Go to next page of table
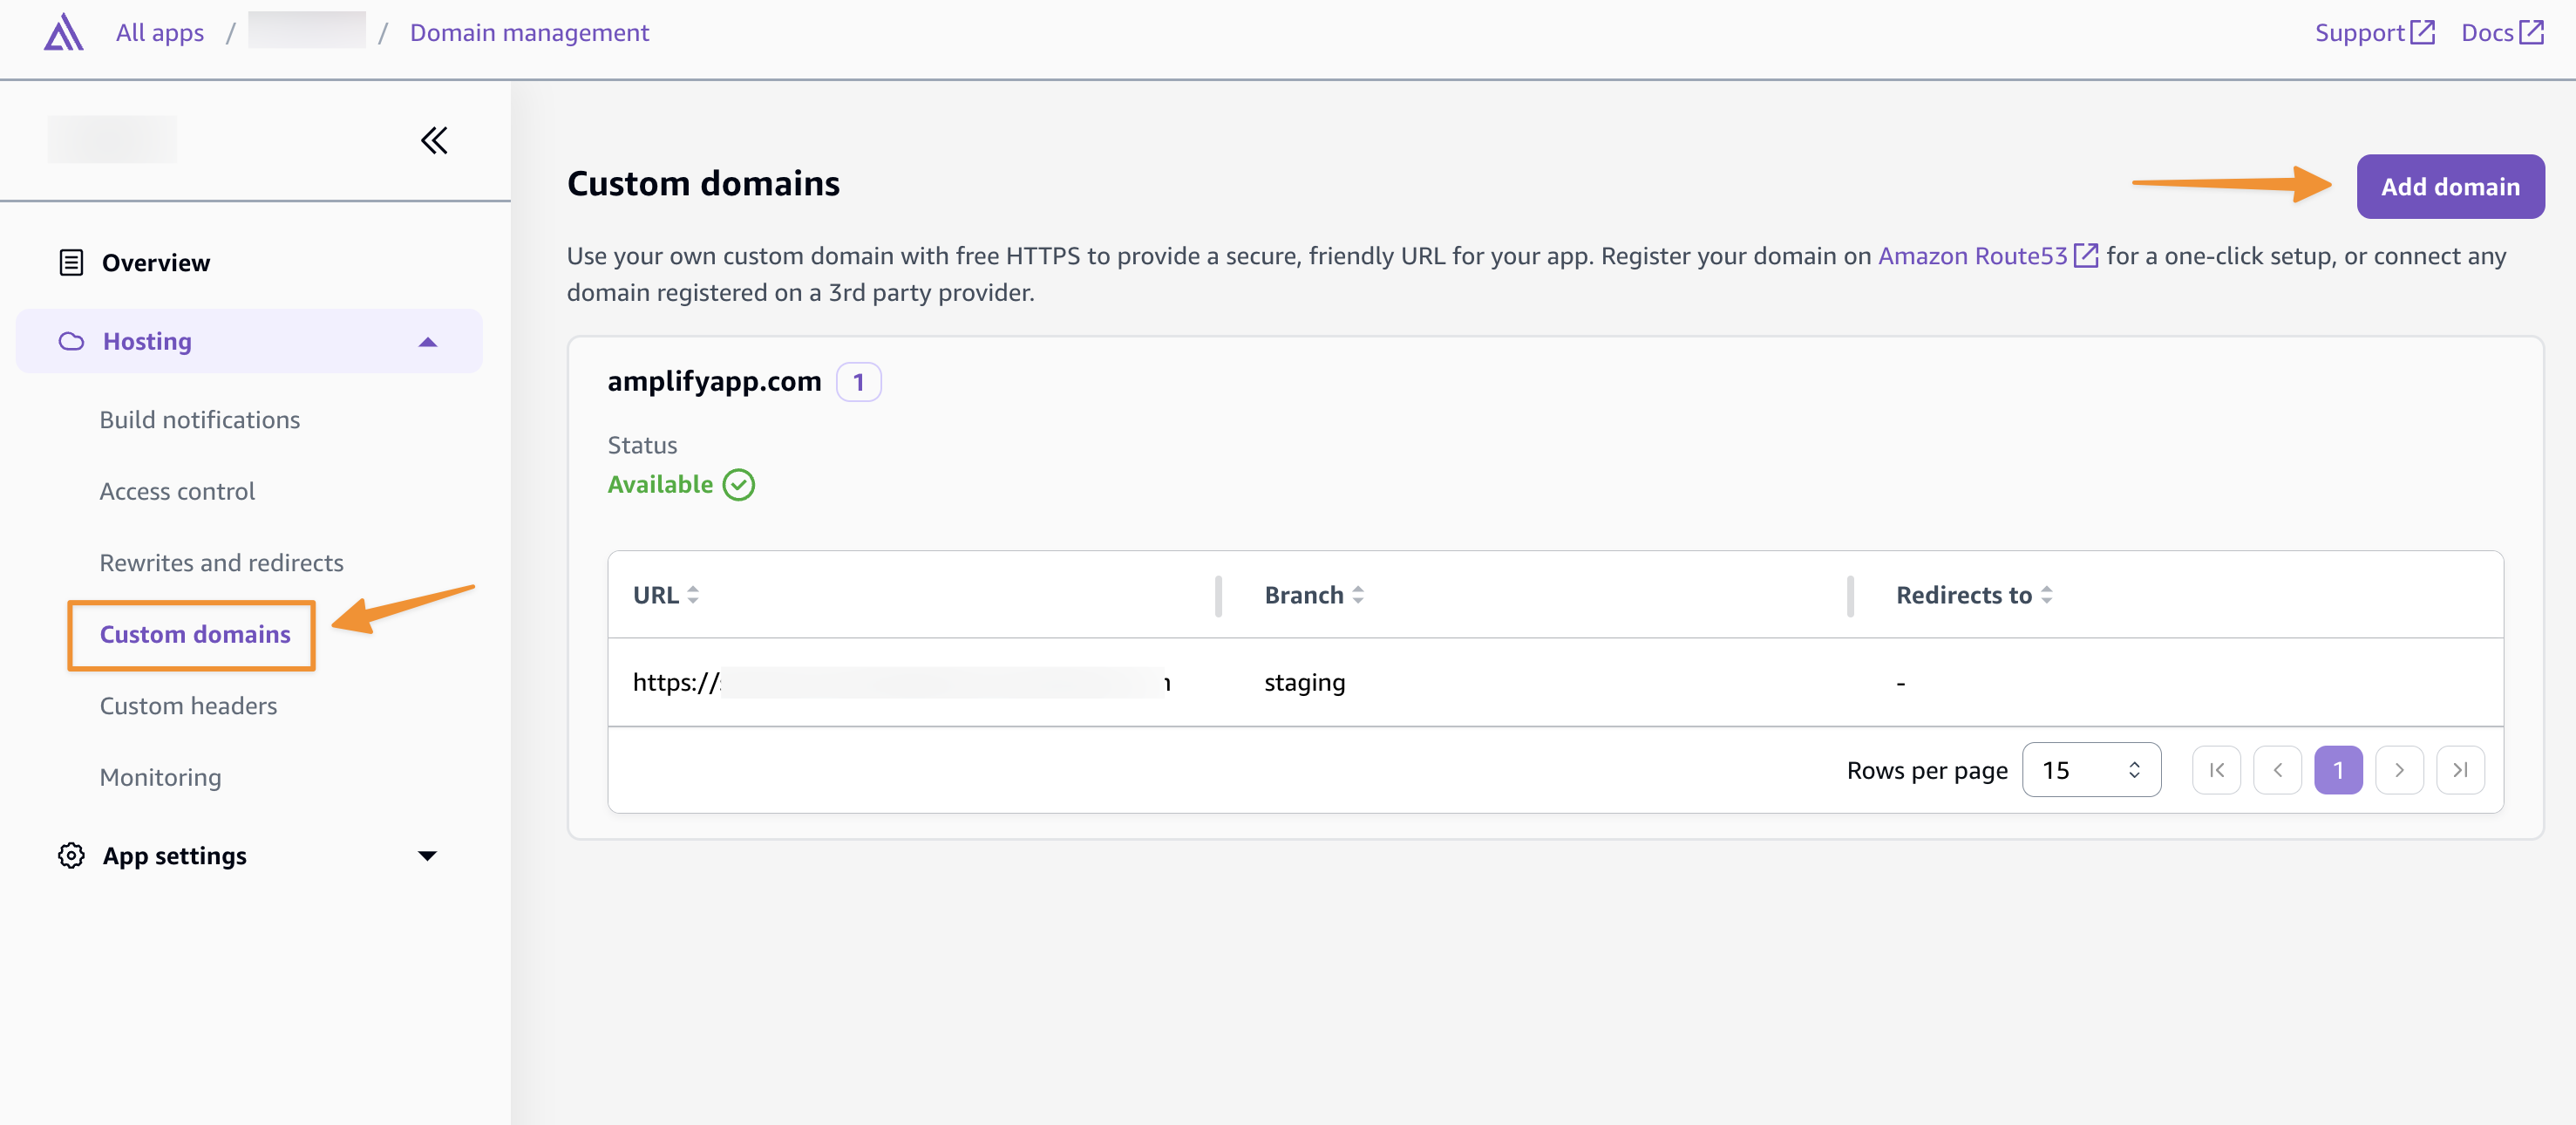Viewport: 2576px width, 1125px height. [2399, 770]
